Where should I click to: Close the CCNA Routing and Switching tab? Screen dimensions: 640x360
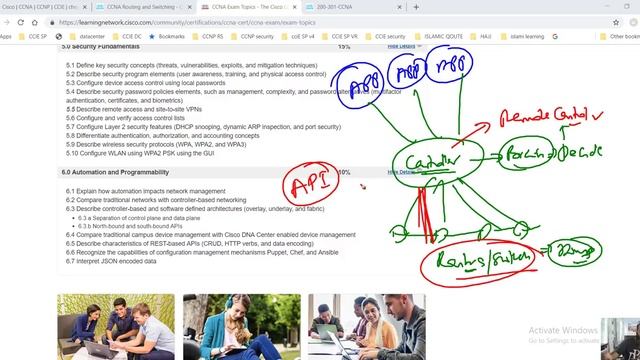click(190, 7)
